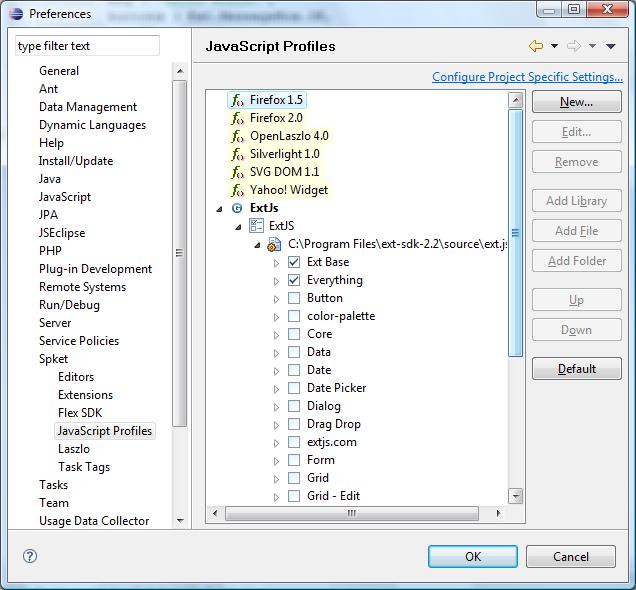Click the back navigation arrow icon
The image size is (636, 590).
point(536,46)
